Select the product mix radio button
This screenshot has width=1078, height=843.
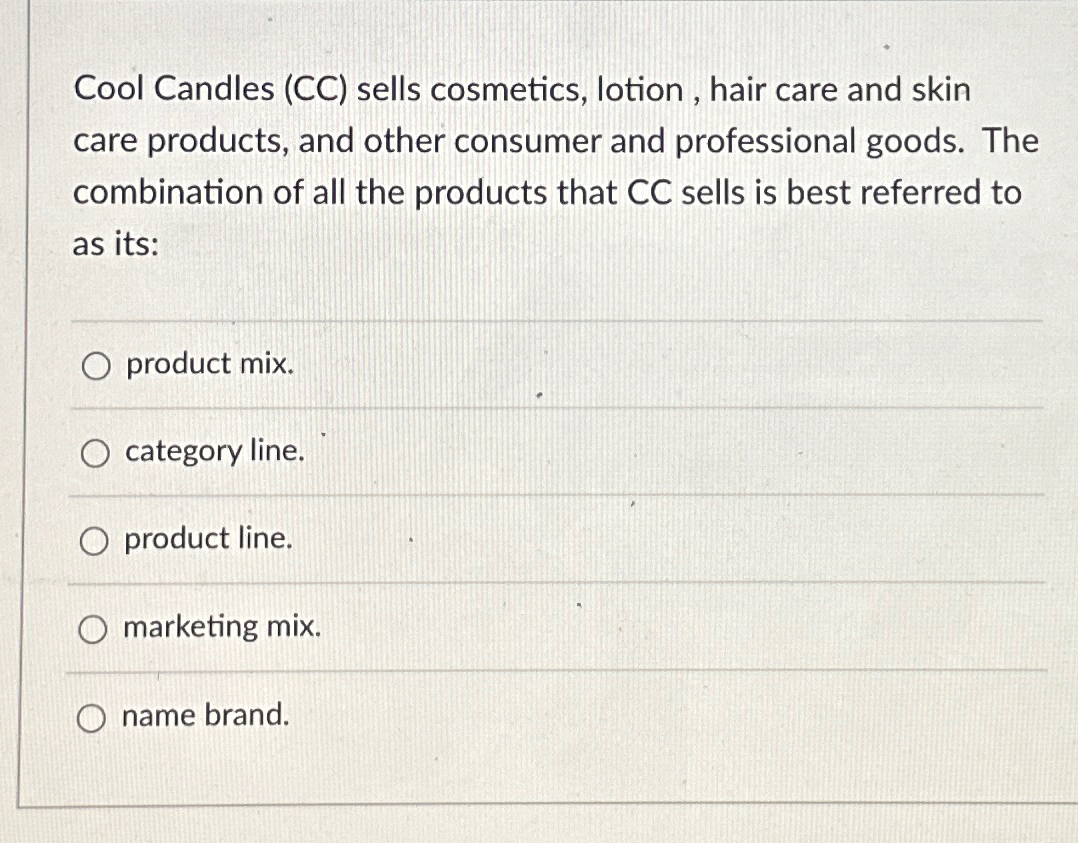pos(96,365)
